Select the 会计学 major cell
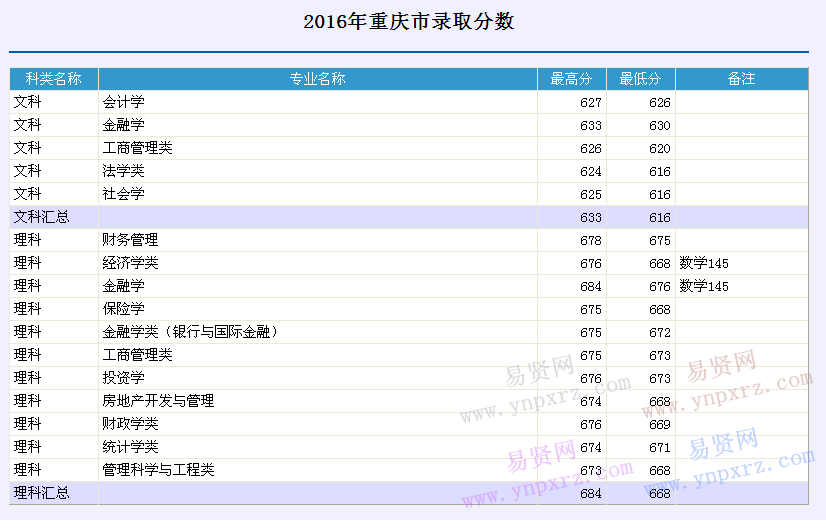Screen dimensions: 826x530 click(124, 102)
